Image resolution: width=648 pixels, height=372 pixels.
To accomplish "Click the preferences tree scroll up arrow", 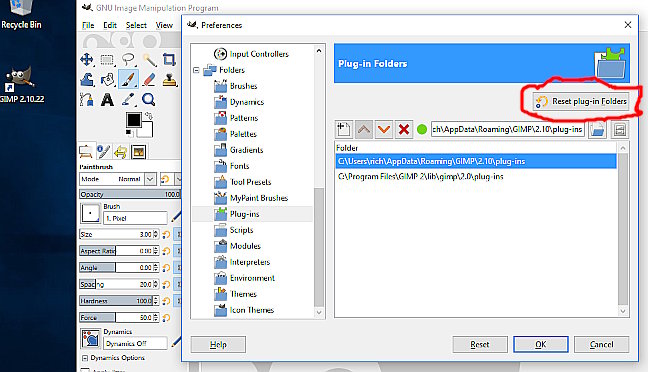I will 319,51.
